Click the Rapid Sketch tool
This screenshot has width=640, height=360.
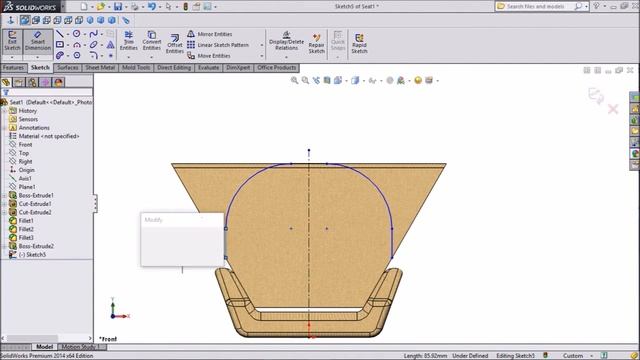359,44
